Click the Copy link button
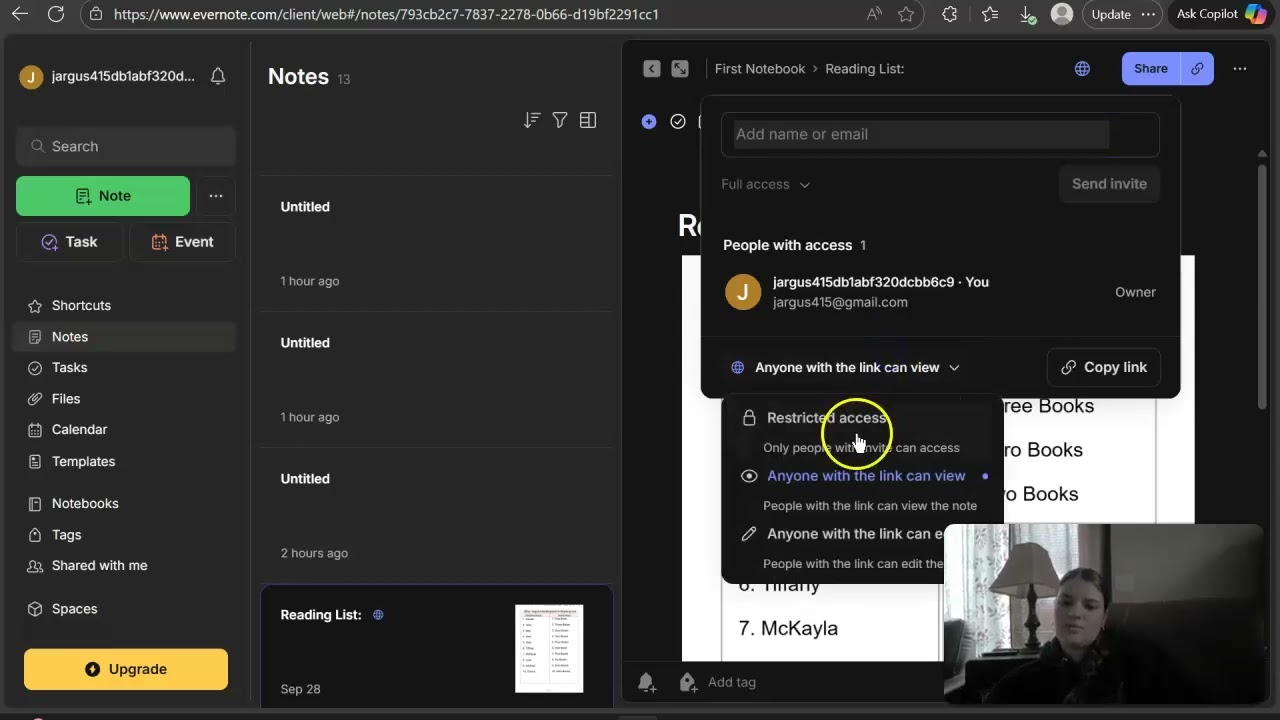Screen dimensions: 1280x720 coord(1104,367)
